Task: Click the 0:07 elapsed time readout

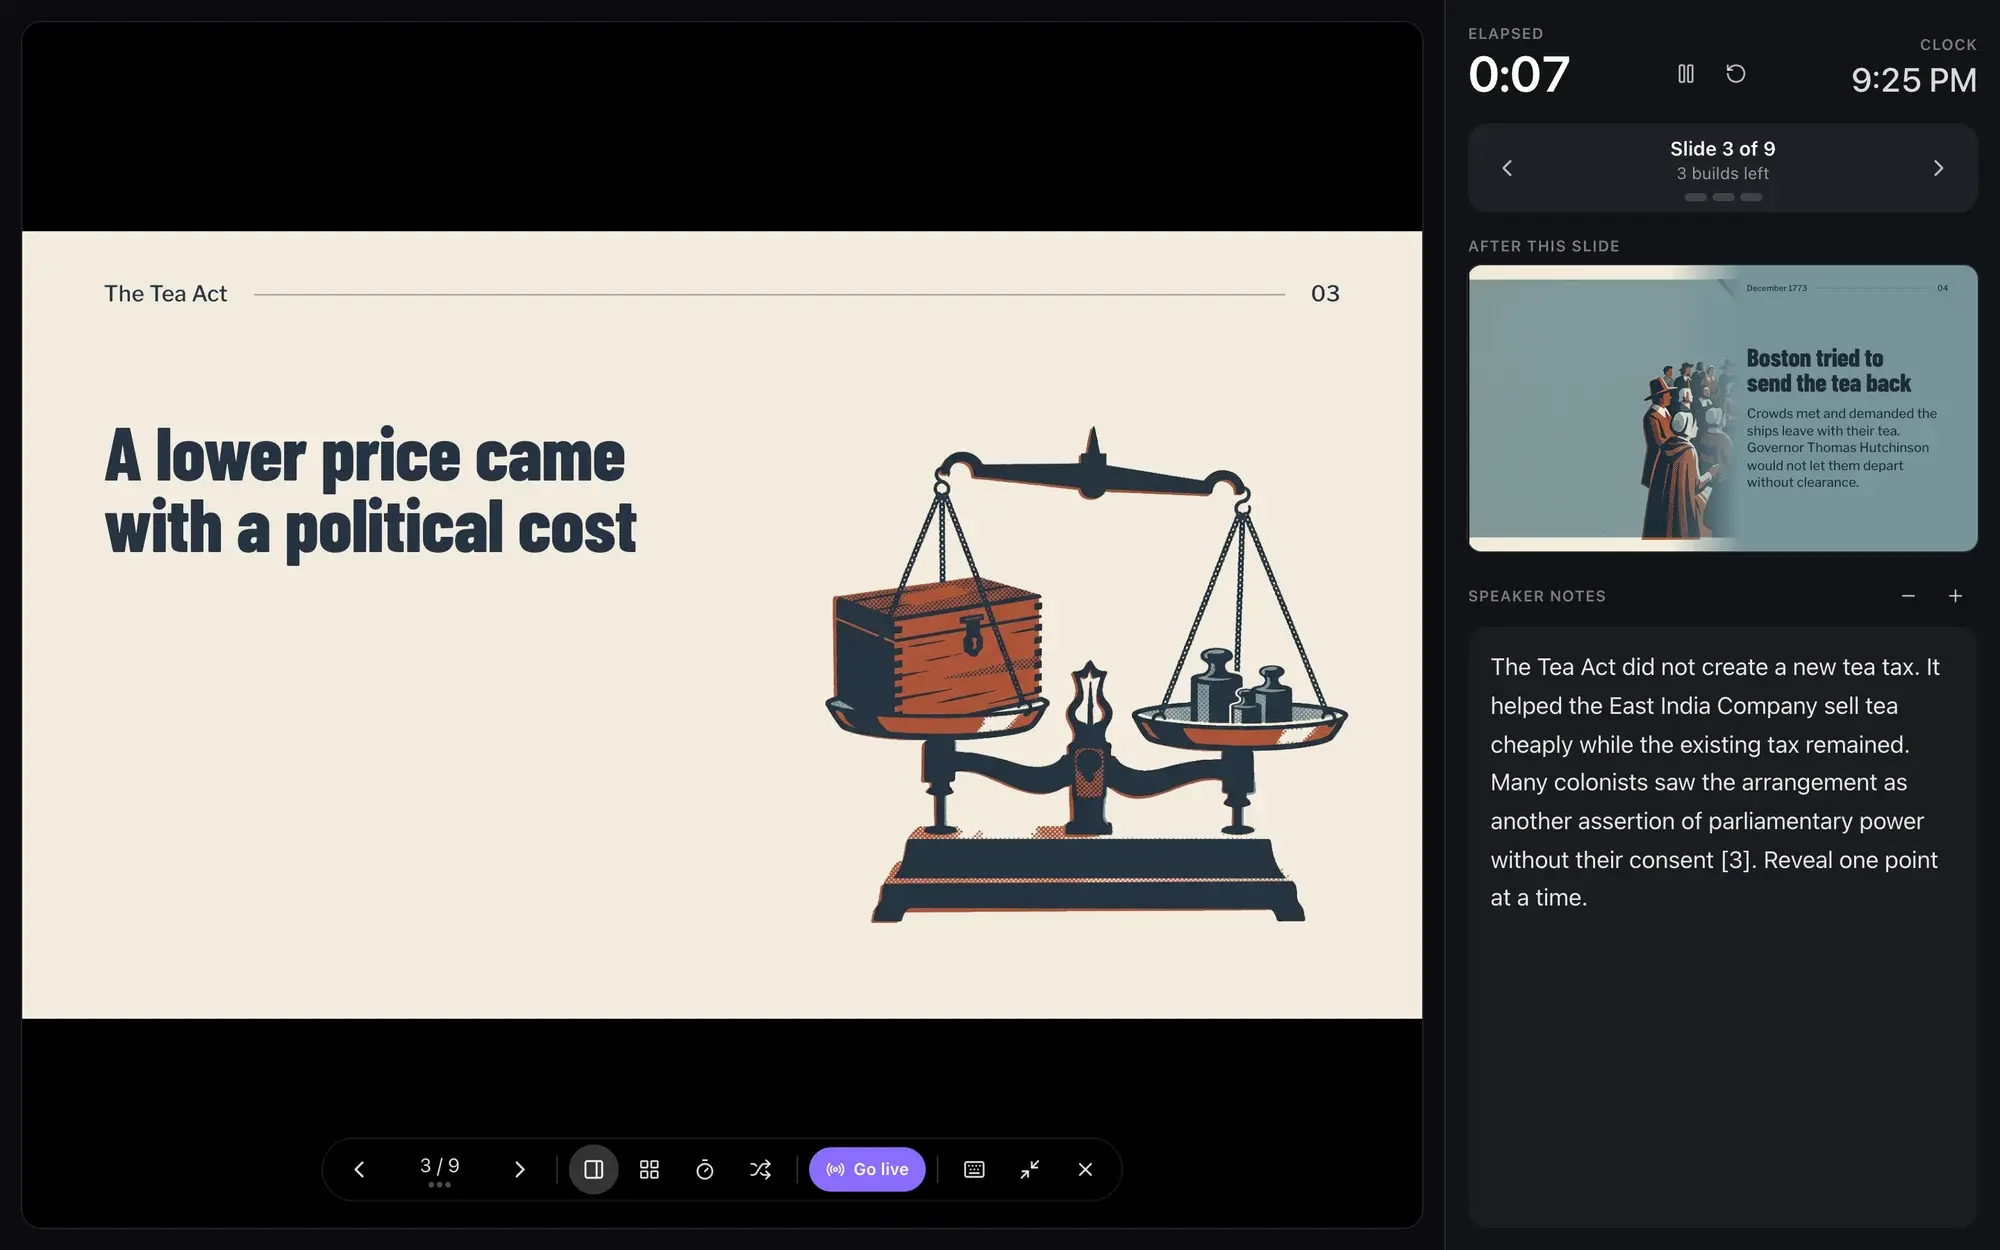Action: coord(1519,74)
